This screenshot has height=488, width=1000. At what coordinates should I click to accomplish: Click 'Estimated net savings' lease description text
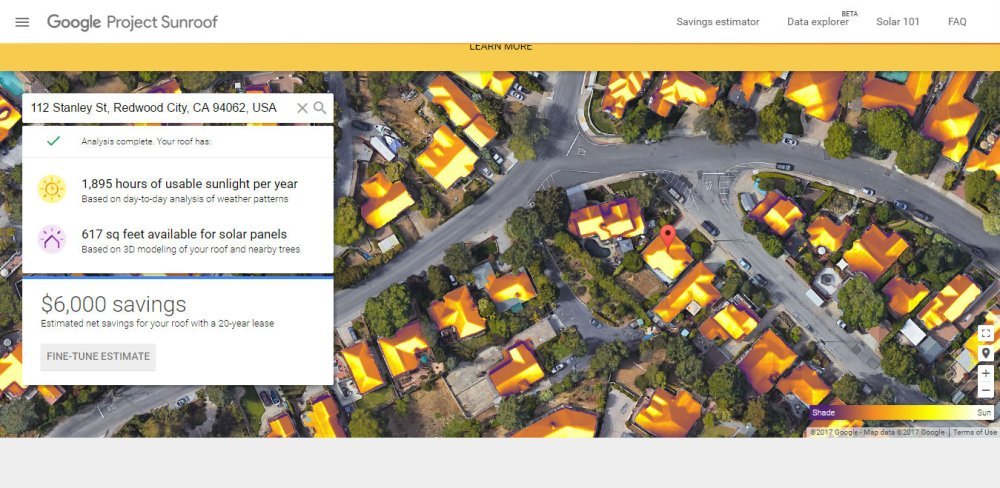pos(158,323)
